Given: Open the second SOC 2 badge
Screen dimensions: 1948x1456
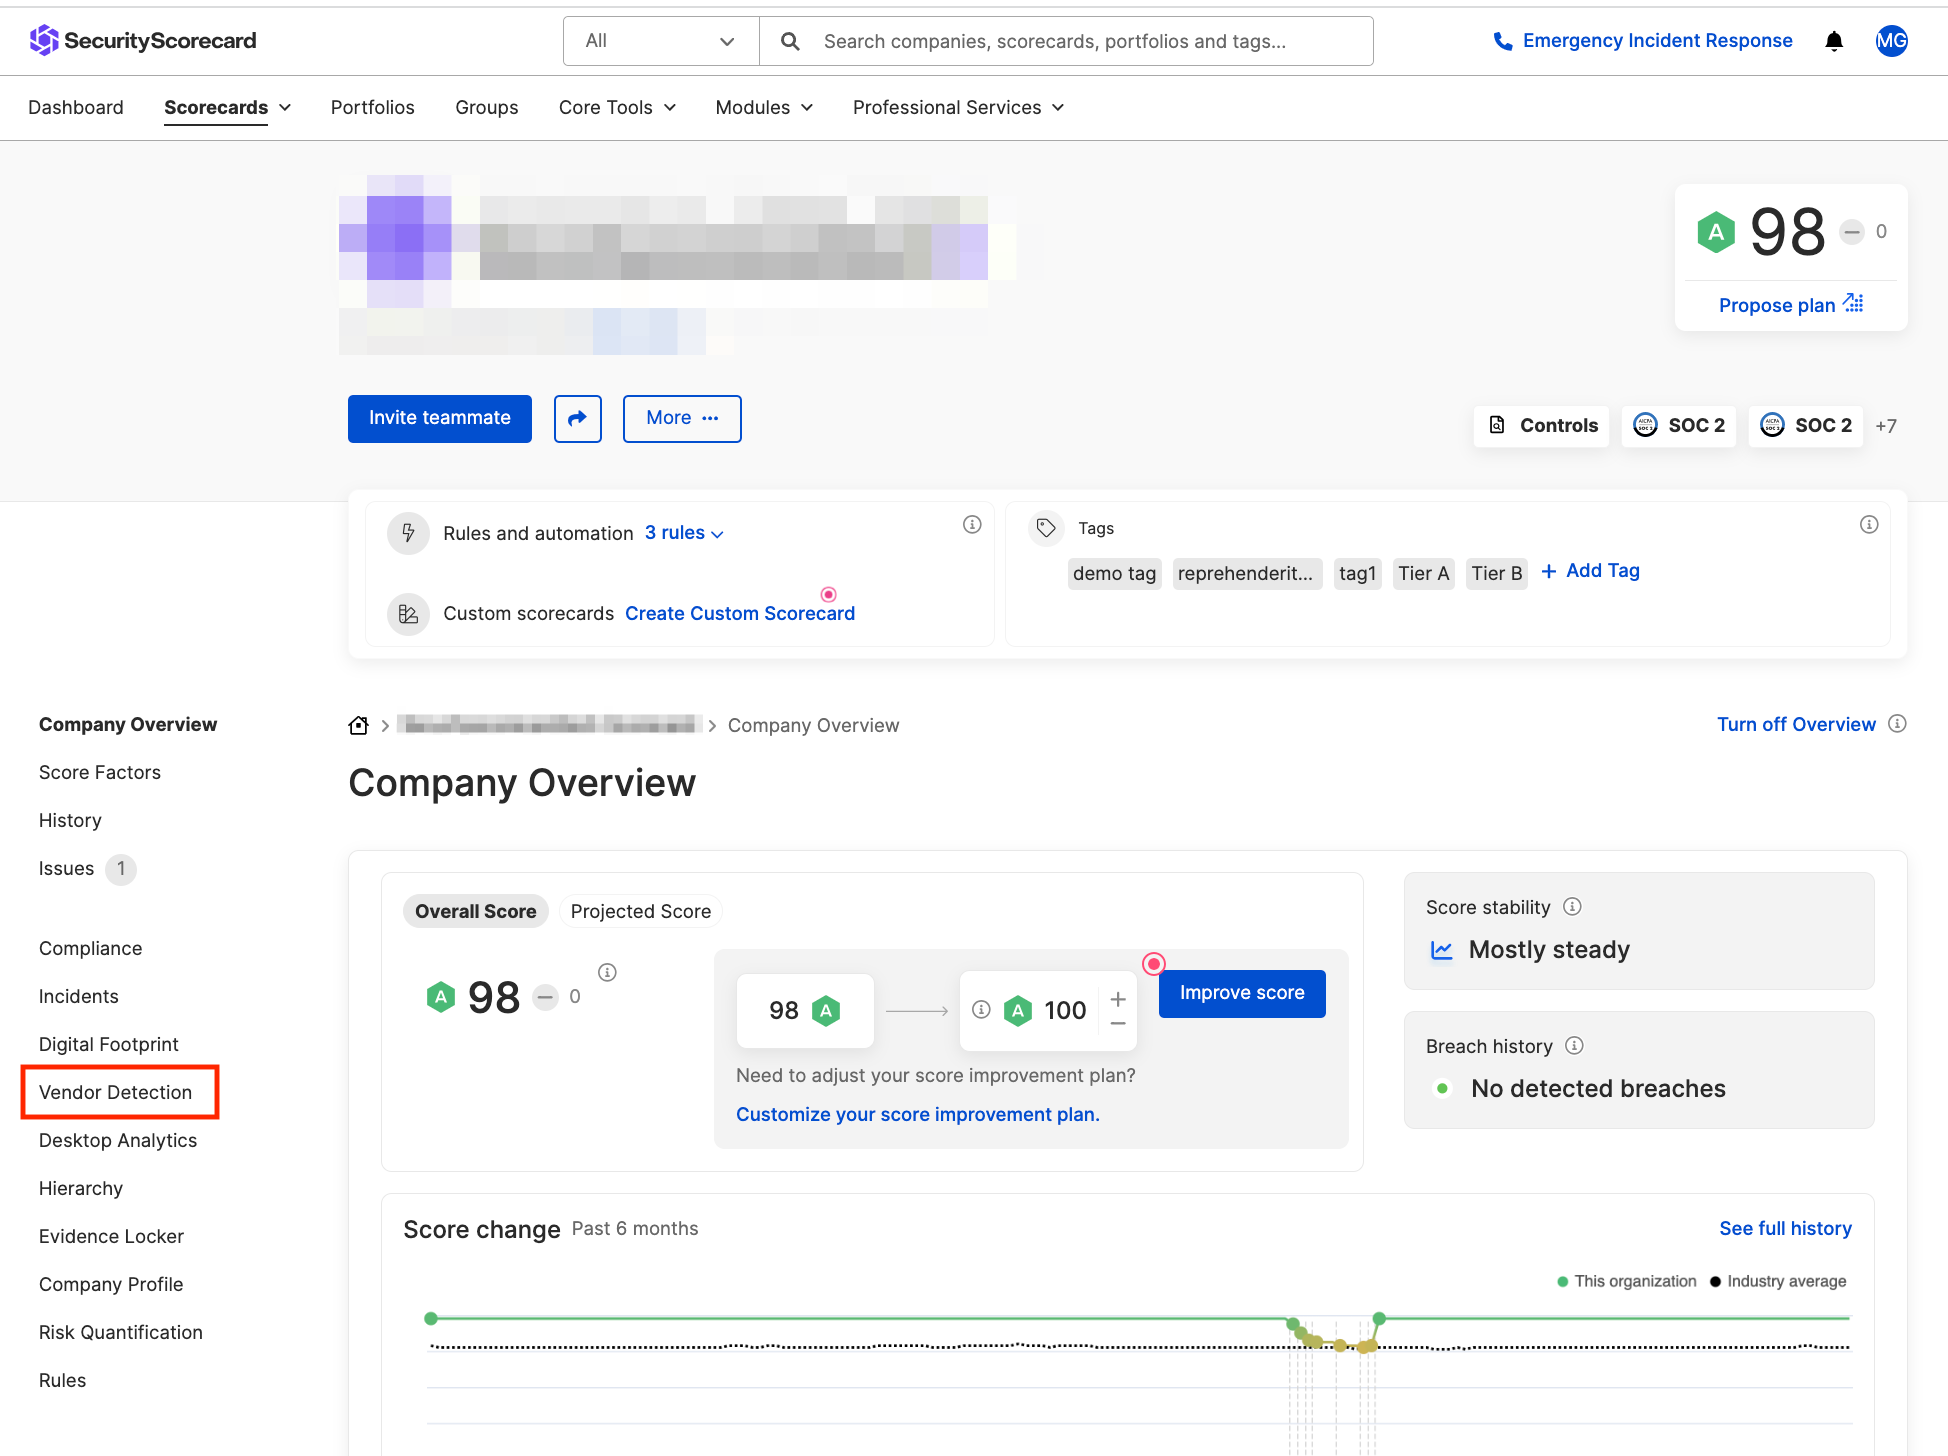Looking at the screenshot, I should (x=1806, y=425).
